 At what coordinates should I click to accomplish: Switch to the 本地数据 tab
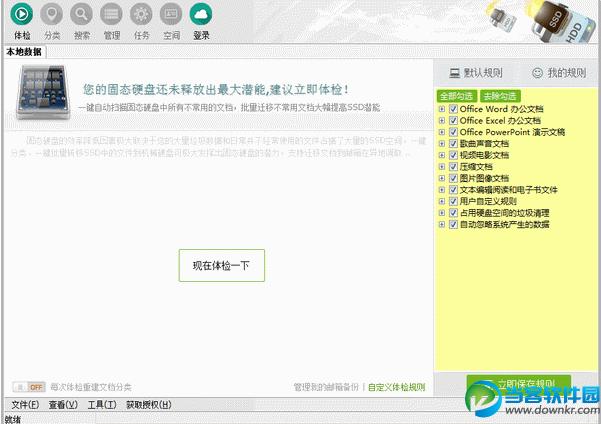[x=24, y=51]
